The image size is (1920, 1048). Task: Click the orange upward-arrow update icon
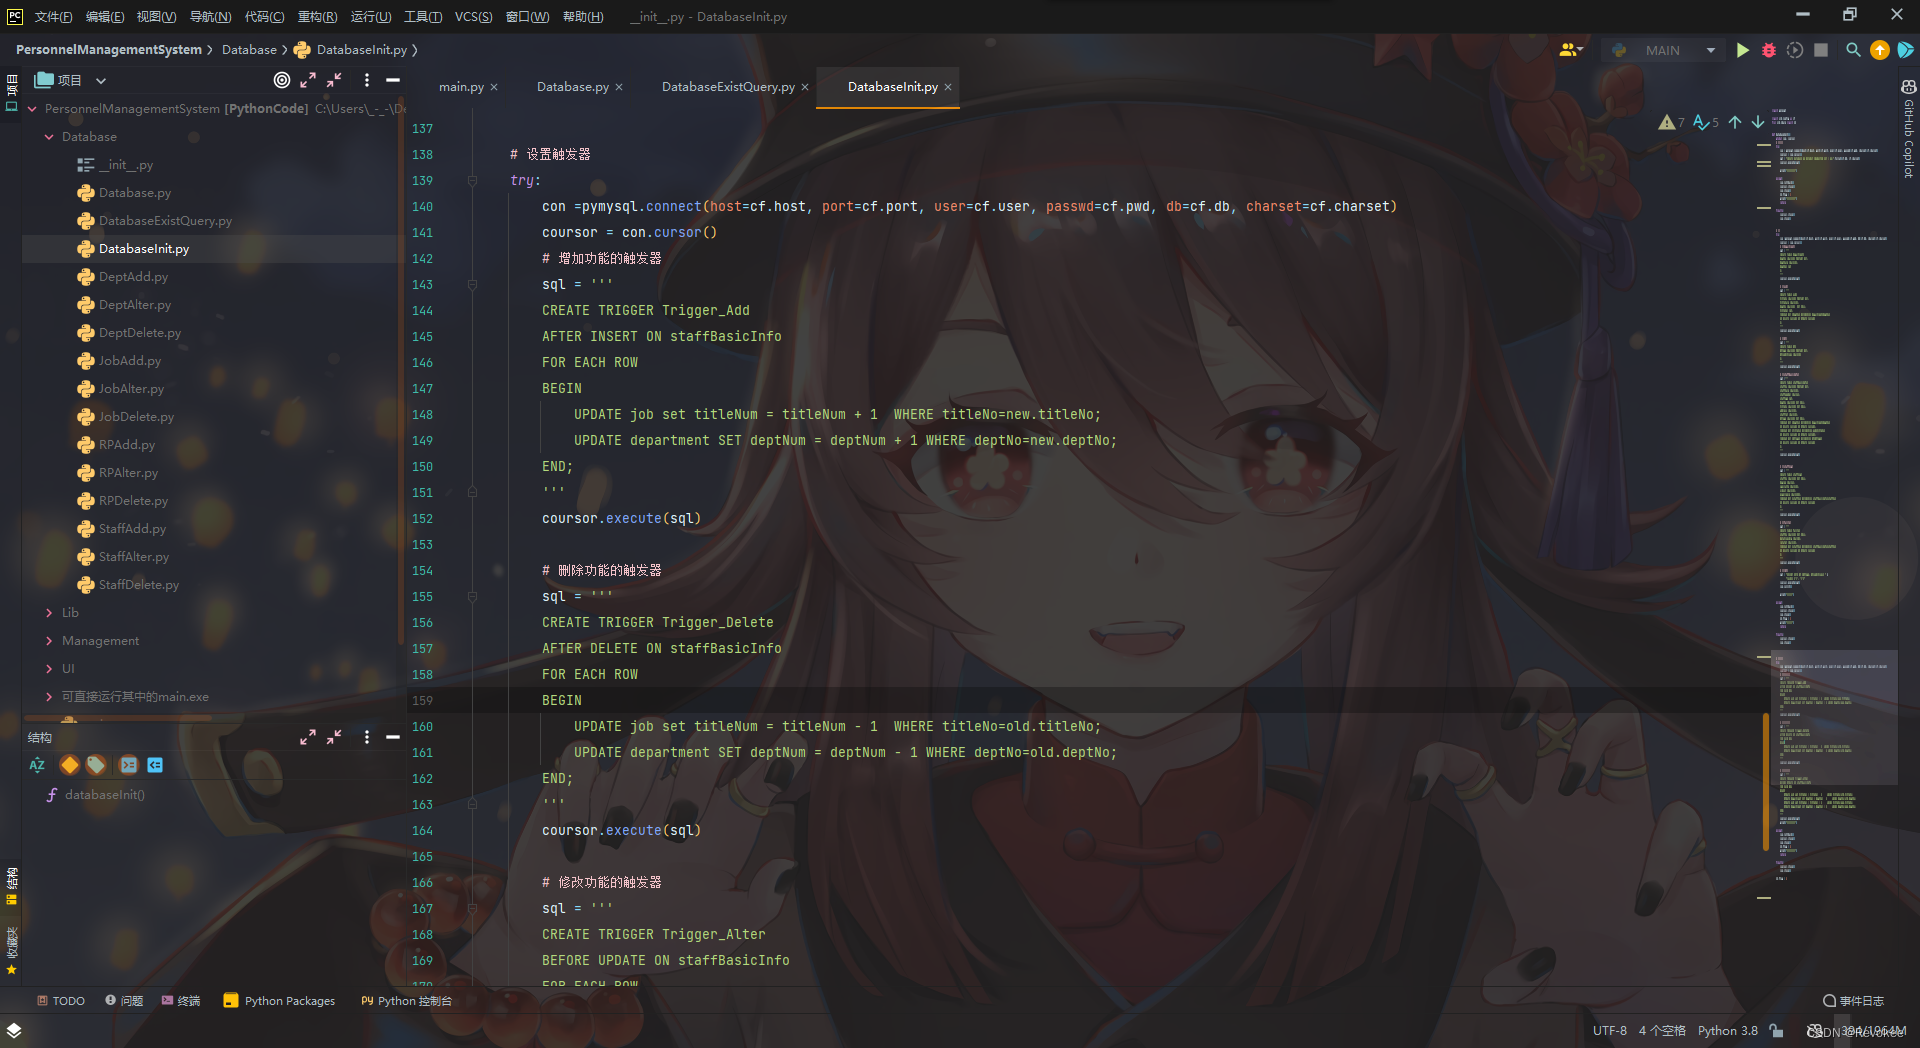tap(1880, 50)
